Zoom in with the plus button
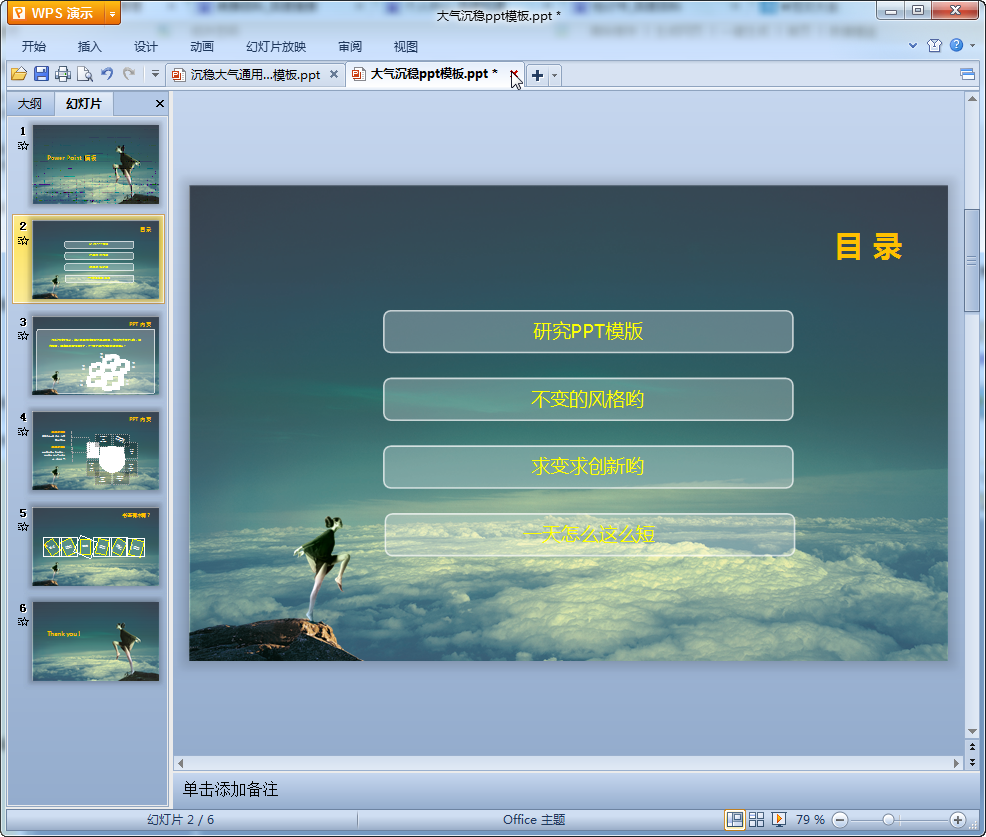The image size is (986, 837). tap(958, 820)
